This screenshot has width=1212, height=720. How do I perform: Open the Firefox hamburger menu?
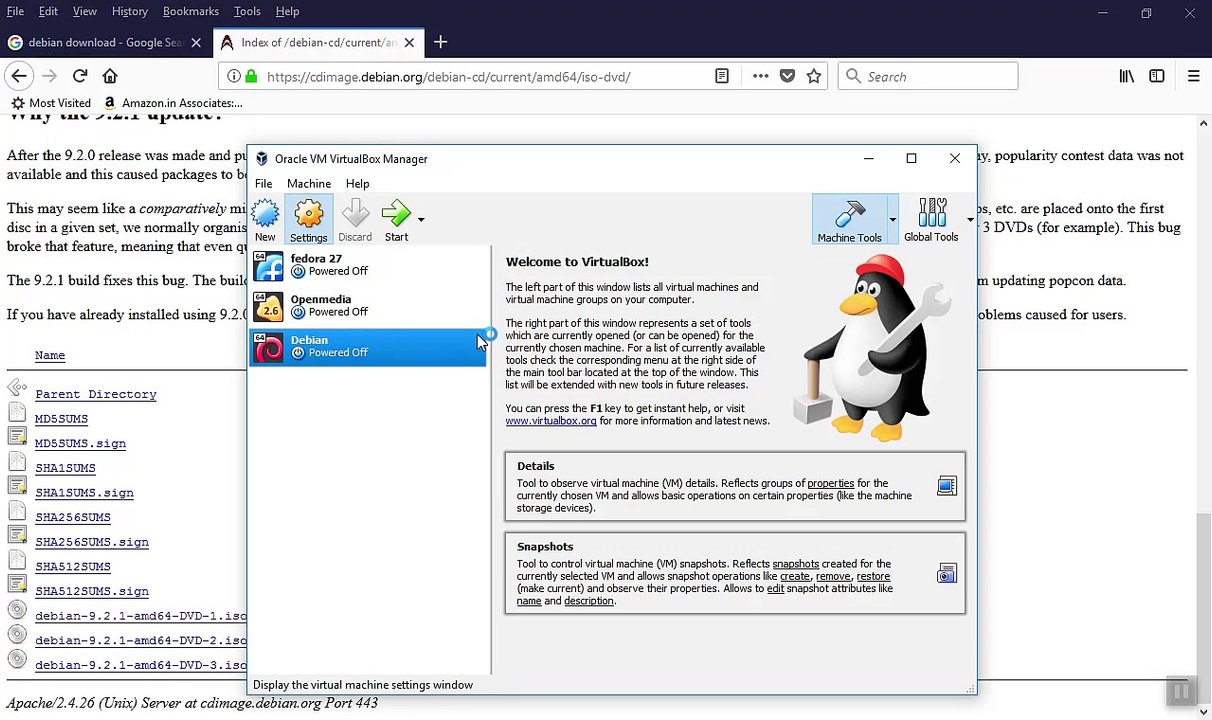pyautogui.click(x=1193, y=76)
